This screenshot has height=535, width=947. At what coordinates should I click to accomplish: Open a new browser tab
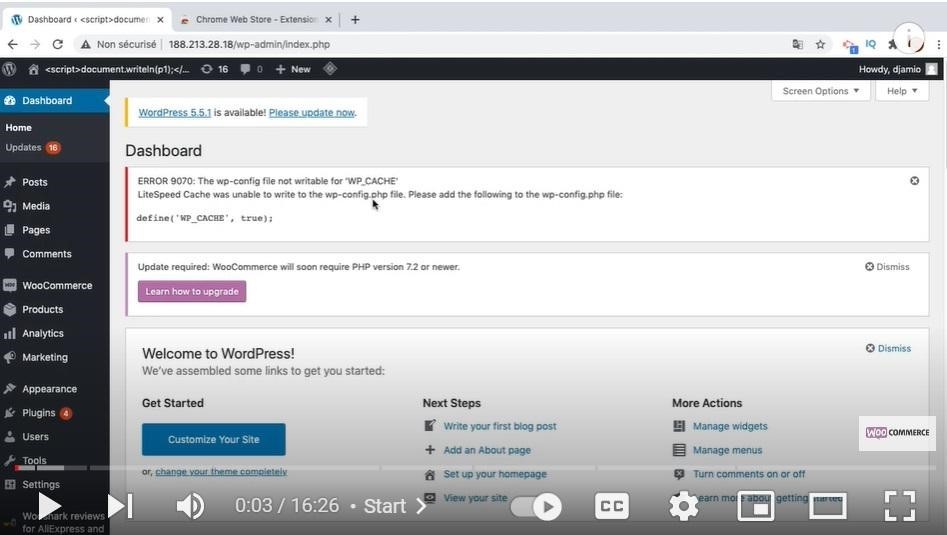pos(355,19)
